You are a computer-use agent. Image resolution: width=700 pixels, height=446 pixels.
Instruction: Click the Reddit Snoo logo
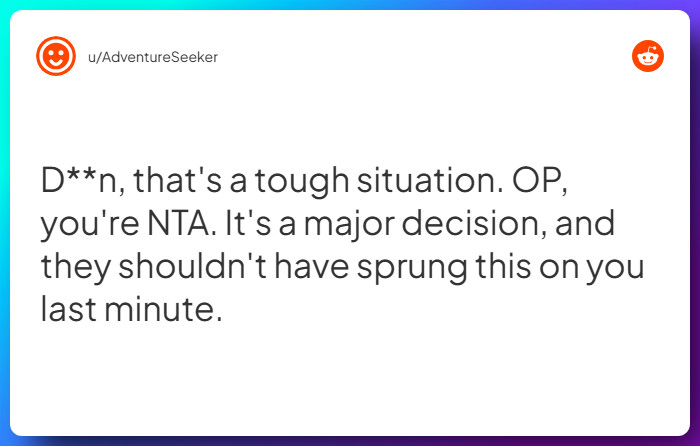[x=647, y=56]
